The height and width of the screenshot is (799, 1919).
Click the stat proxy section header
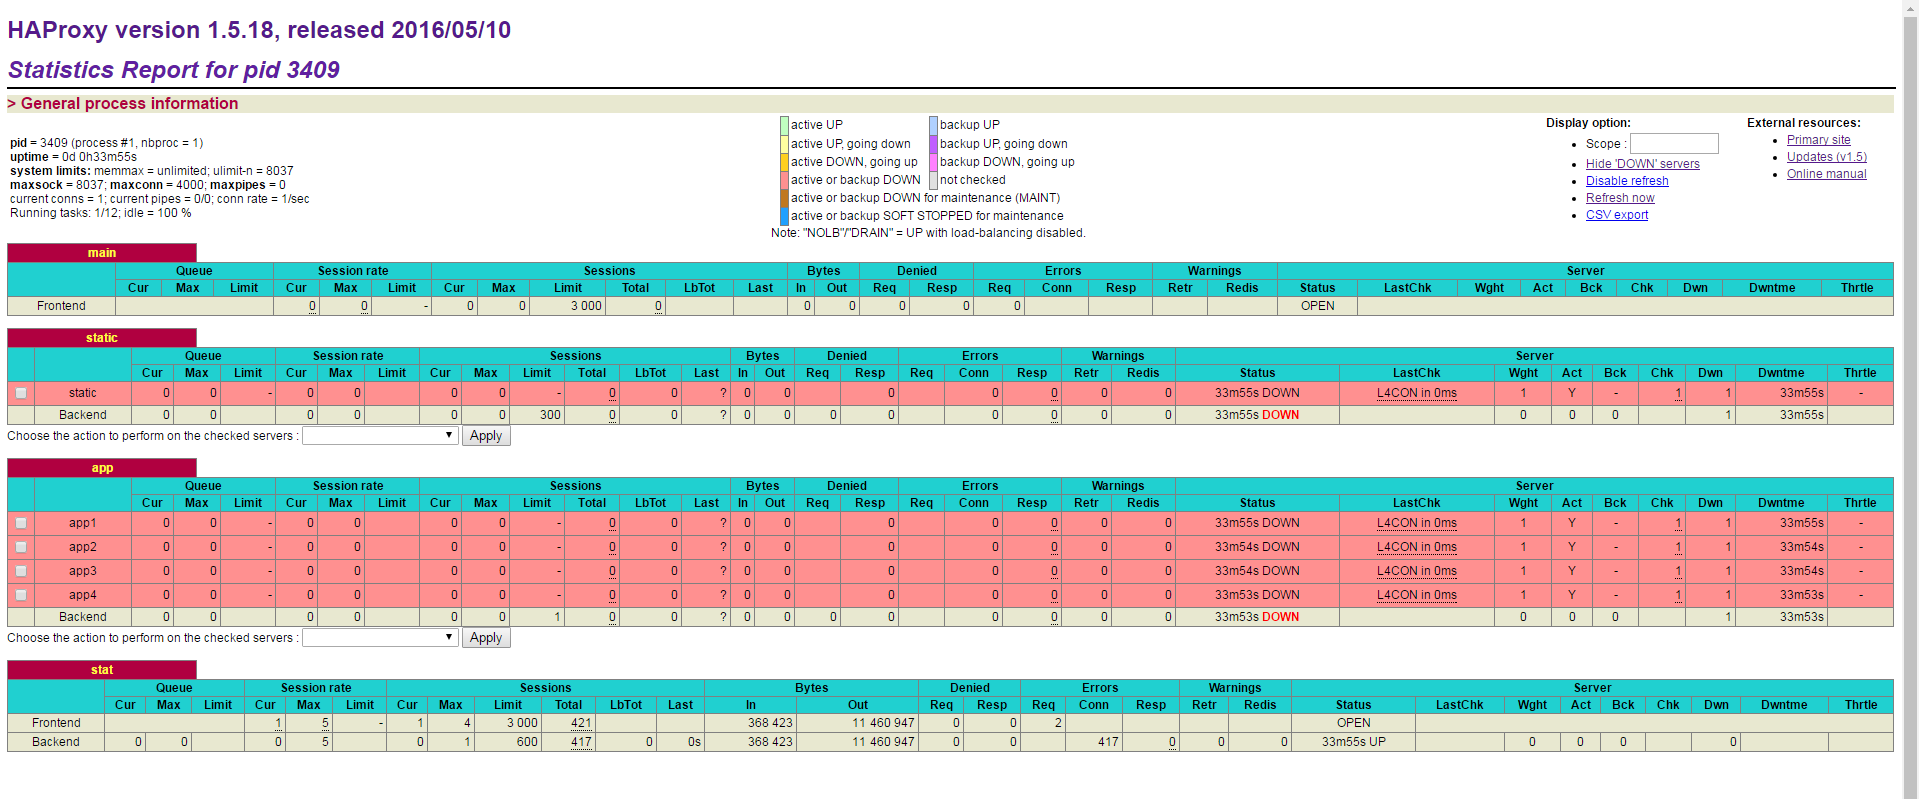pos(102,670)
